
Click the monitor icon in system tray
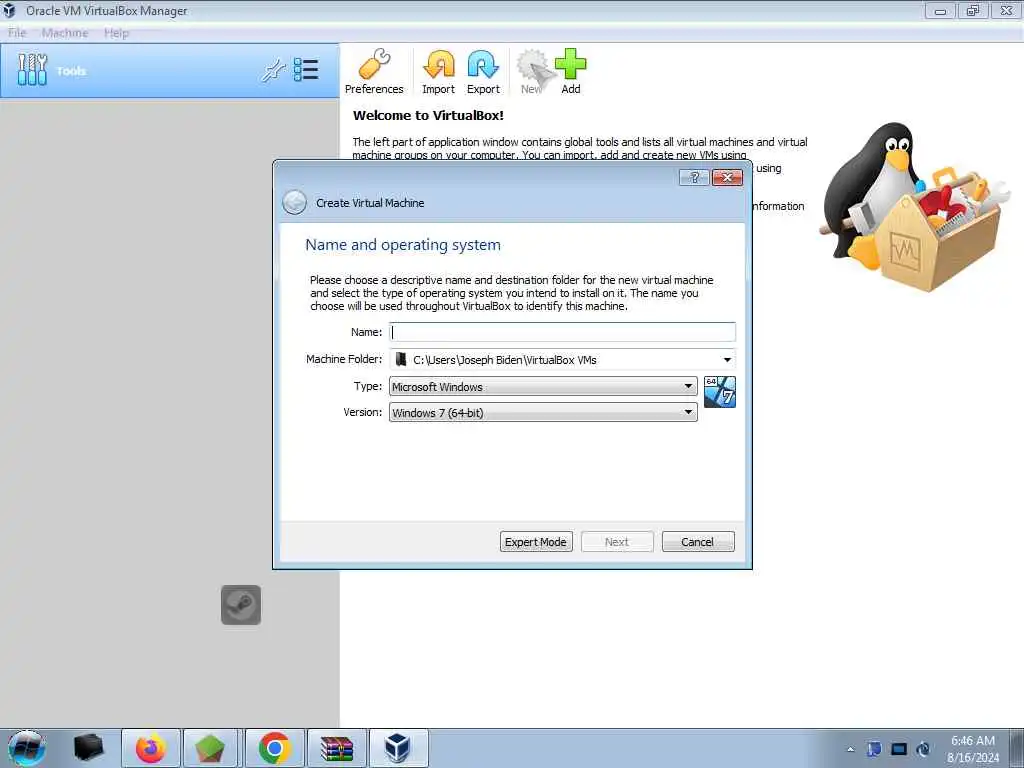899,749
